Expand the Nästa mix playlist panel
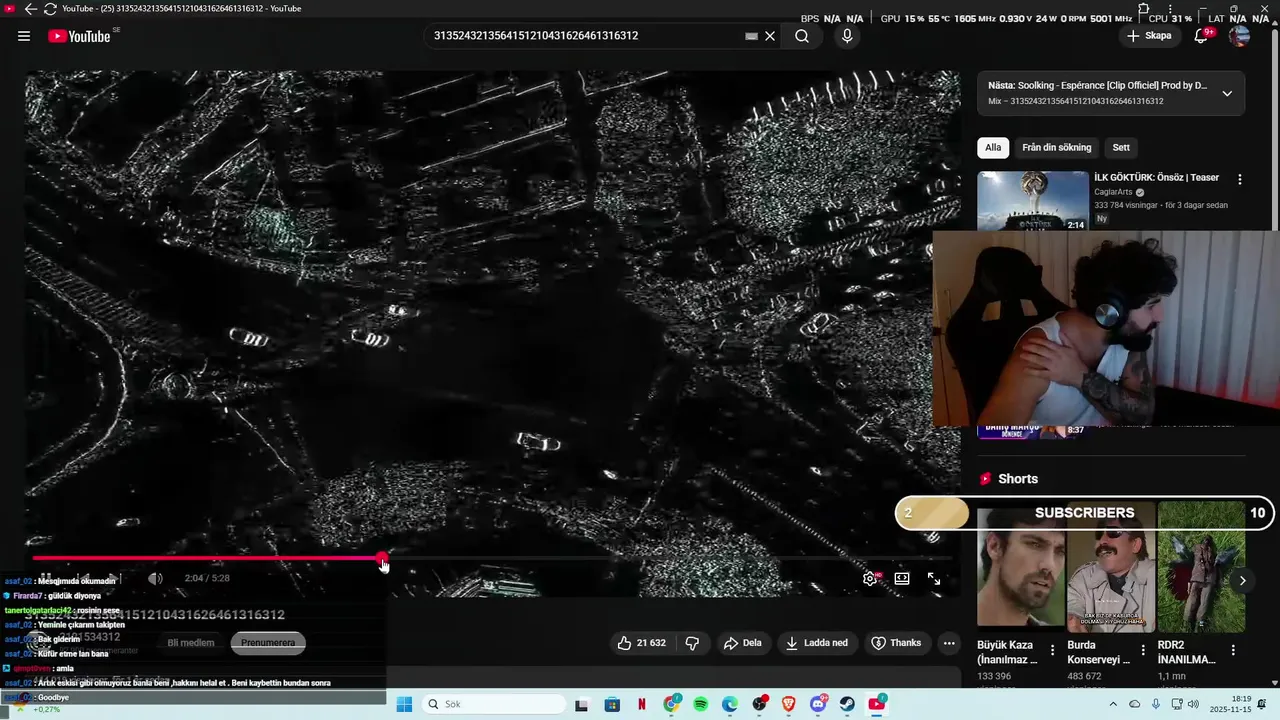Image resolution: width=1280 pixels, height=720 pixels. pyautogui.click(x=1227, y=94)
